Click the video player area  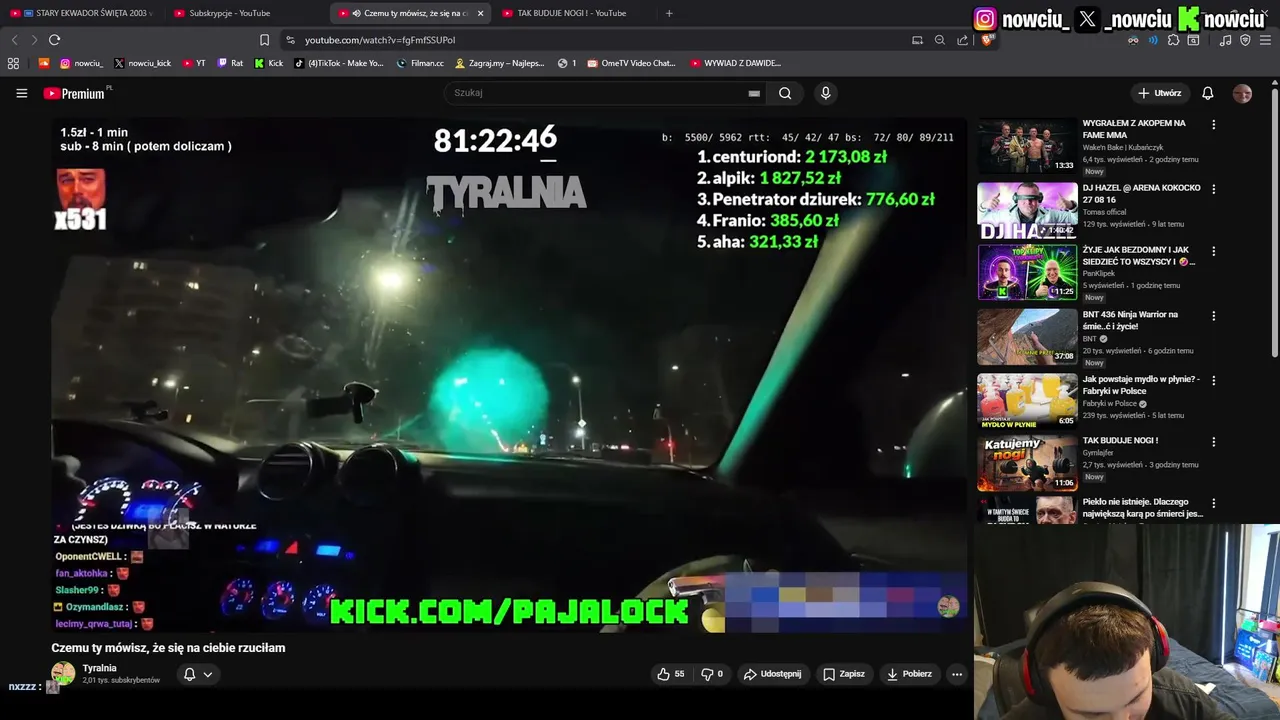(510, 375)
